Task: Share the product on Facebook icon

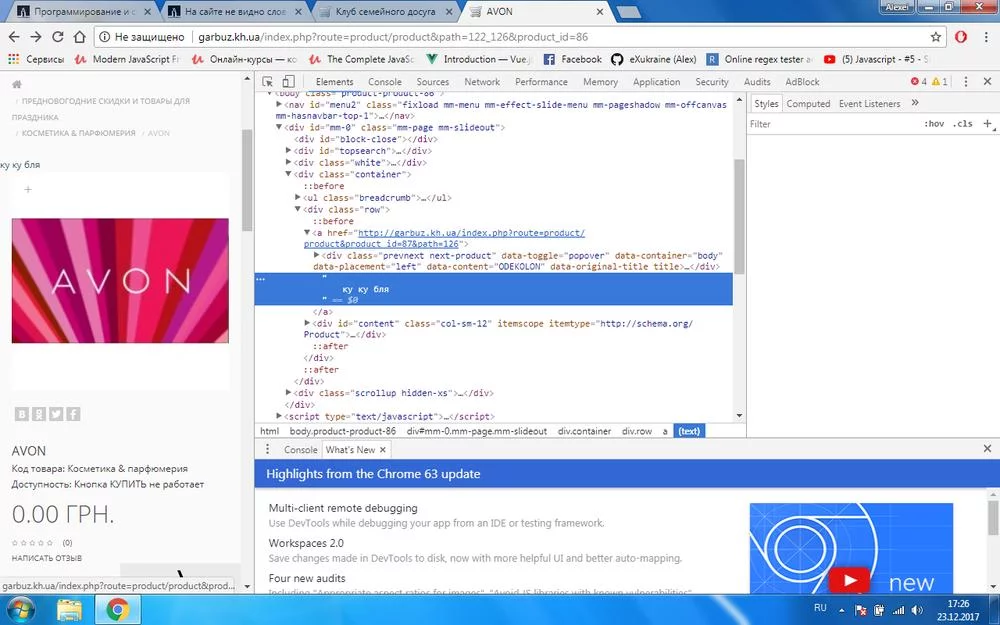Action: [x=73, y=414]
